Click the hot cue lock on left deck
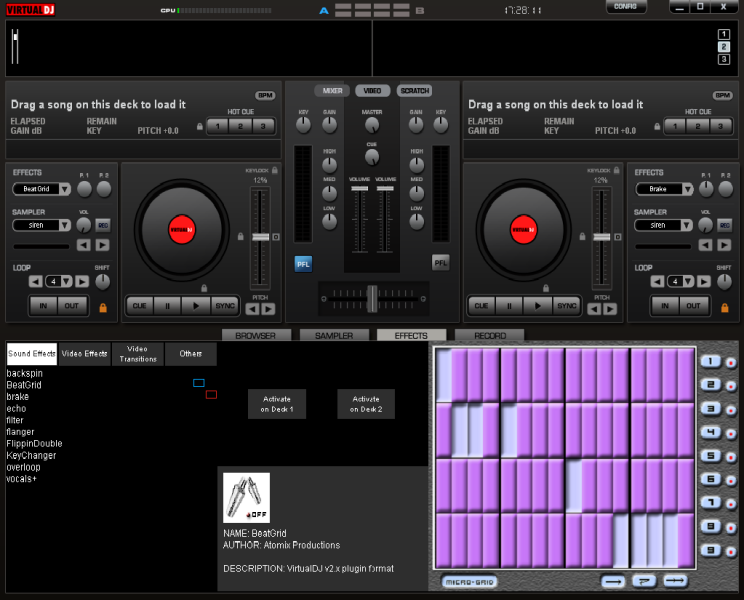 199,127
